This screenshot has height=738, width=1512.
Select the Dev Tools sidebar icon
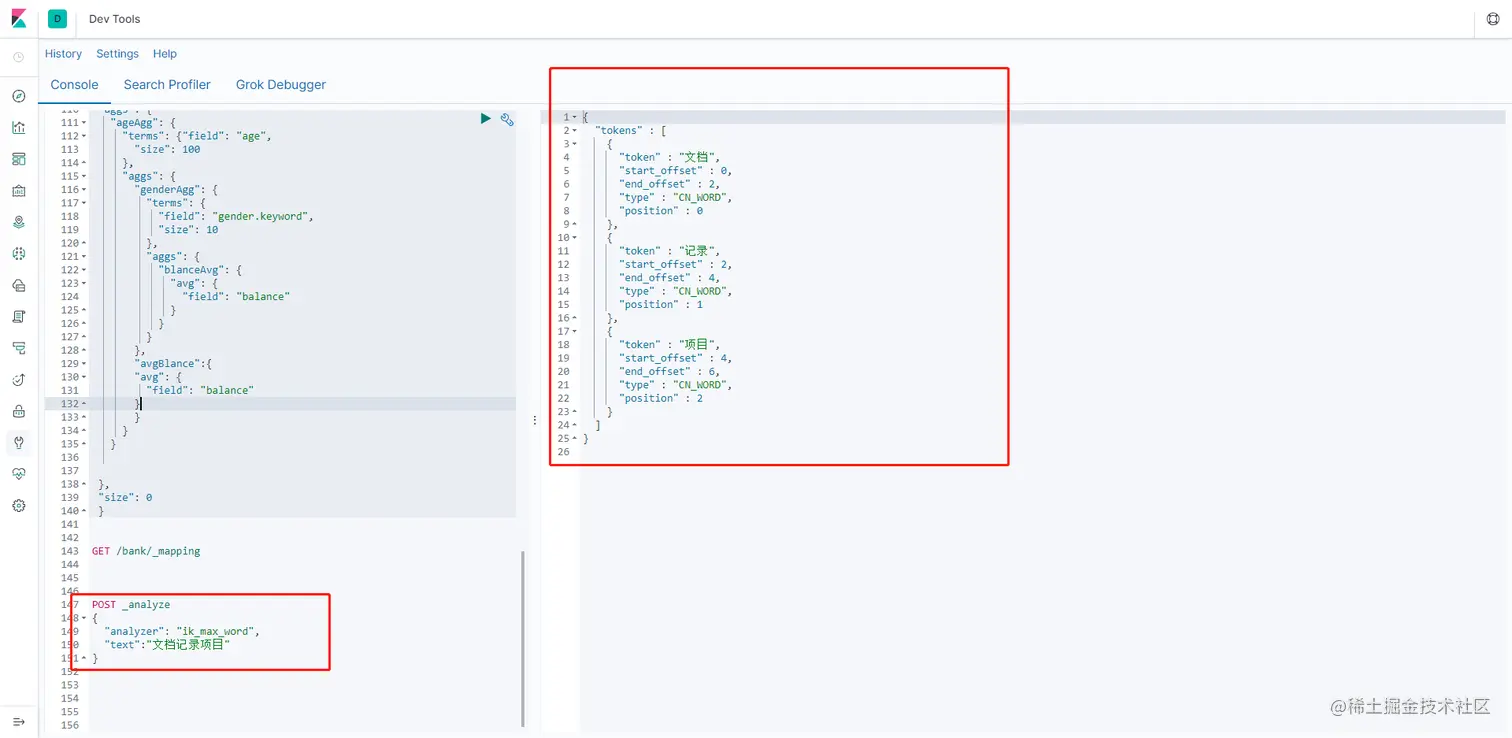[x=18, y=442]
